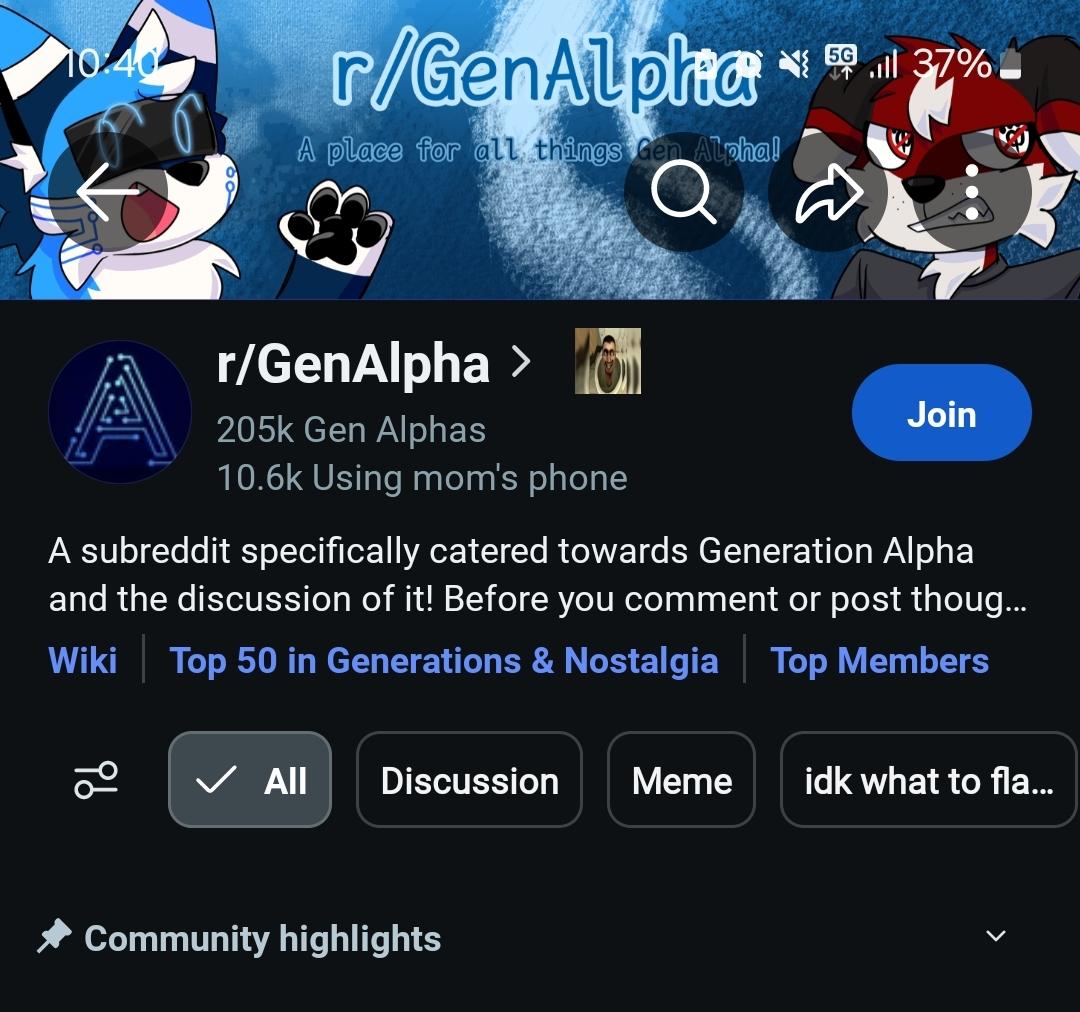The width and height of the screenshot is (1080, 1012).
Task: Expand the truncated subreddit description
Action: [x=538, y=575]
